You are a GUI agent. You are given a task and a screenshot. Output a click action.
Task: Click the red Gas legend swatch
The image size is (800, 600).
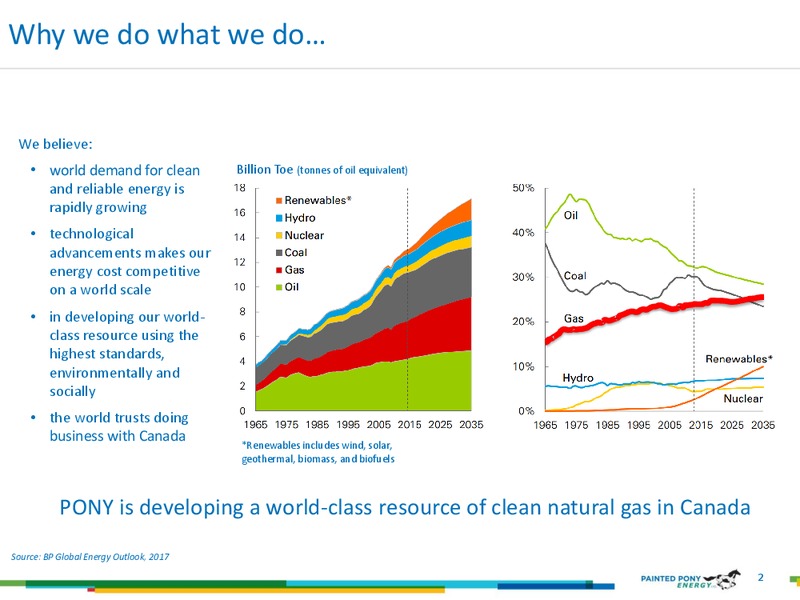(279, 270)
